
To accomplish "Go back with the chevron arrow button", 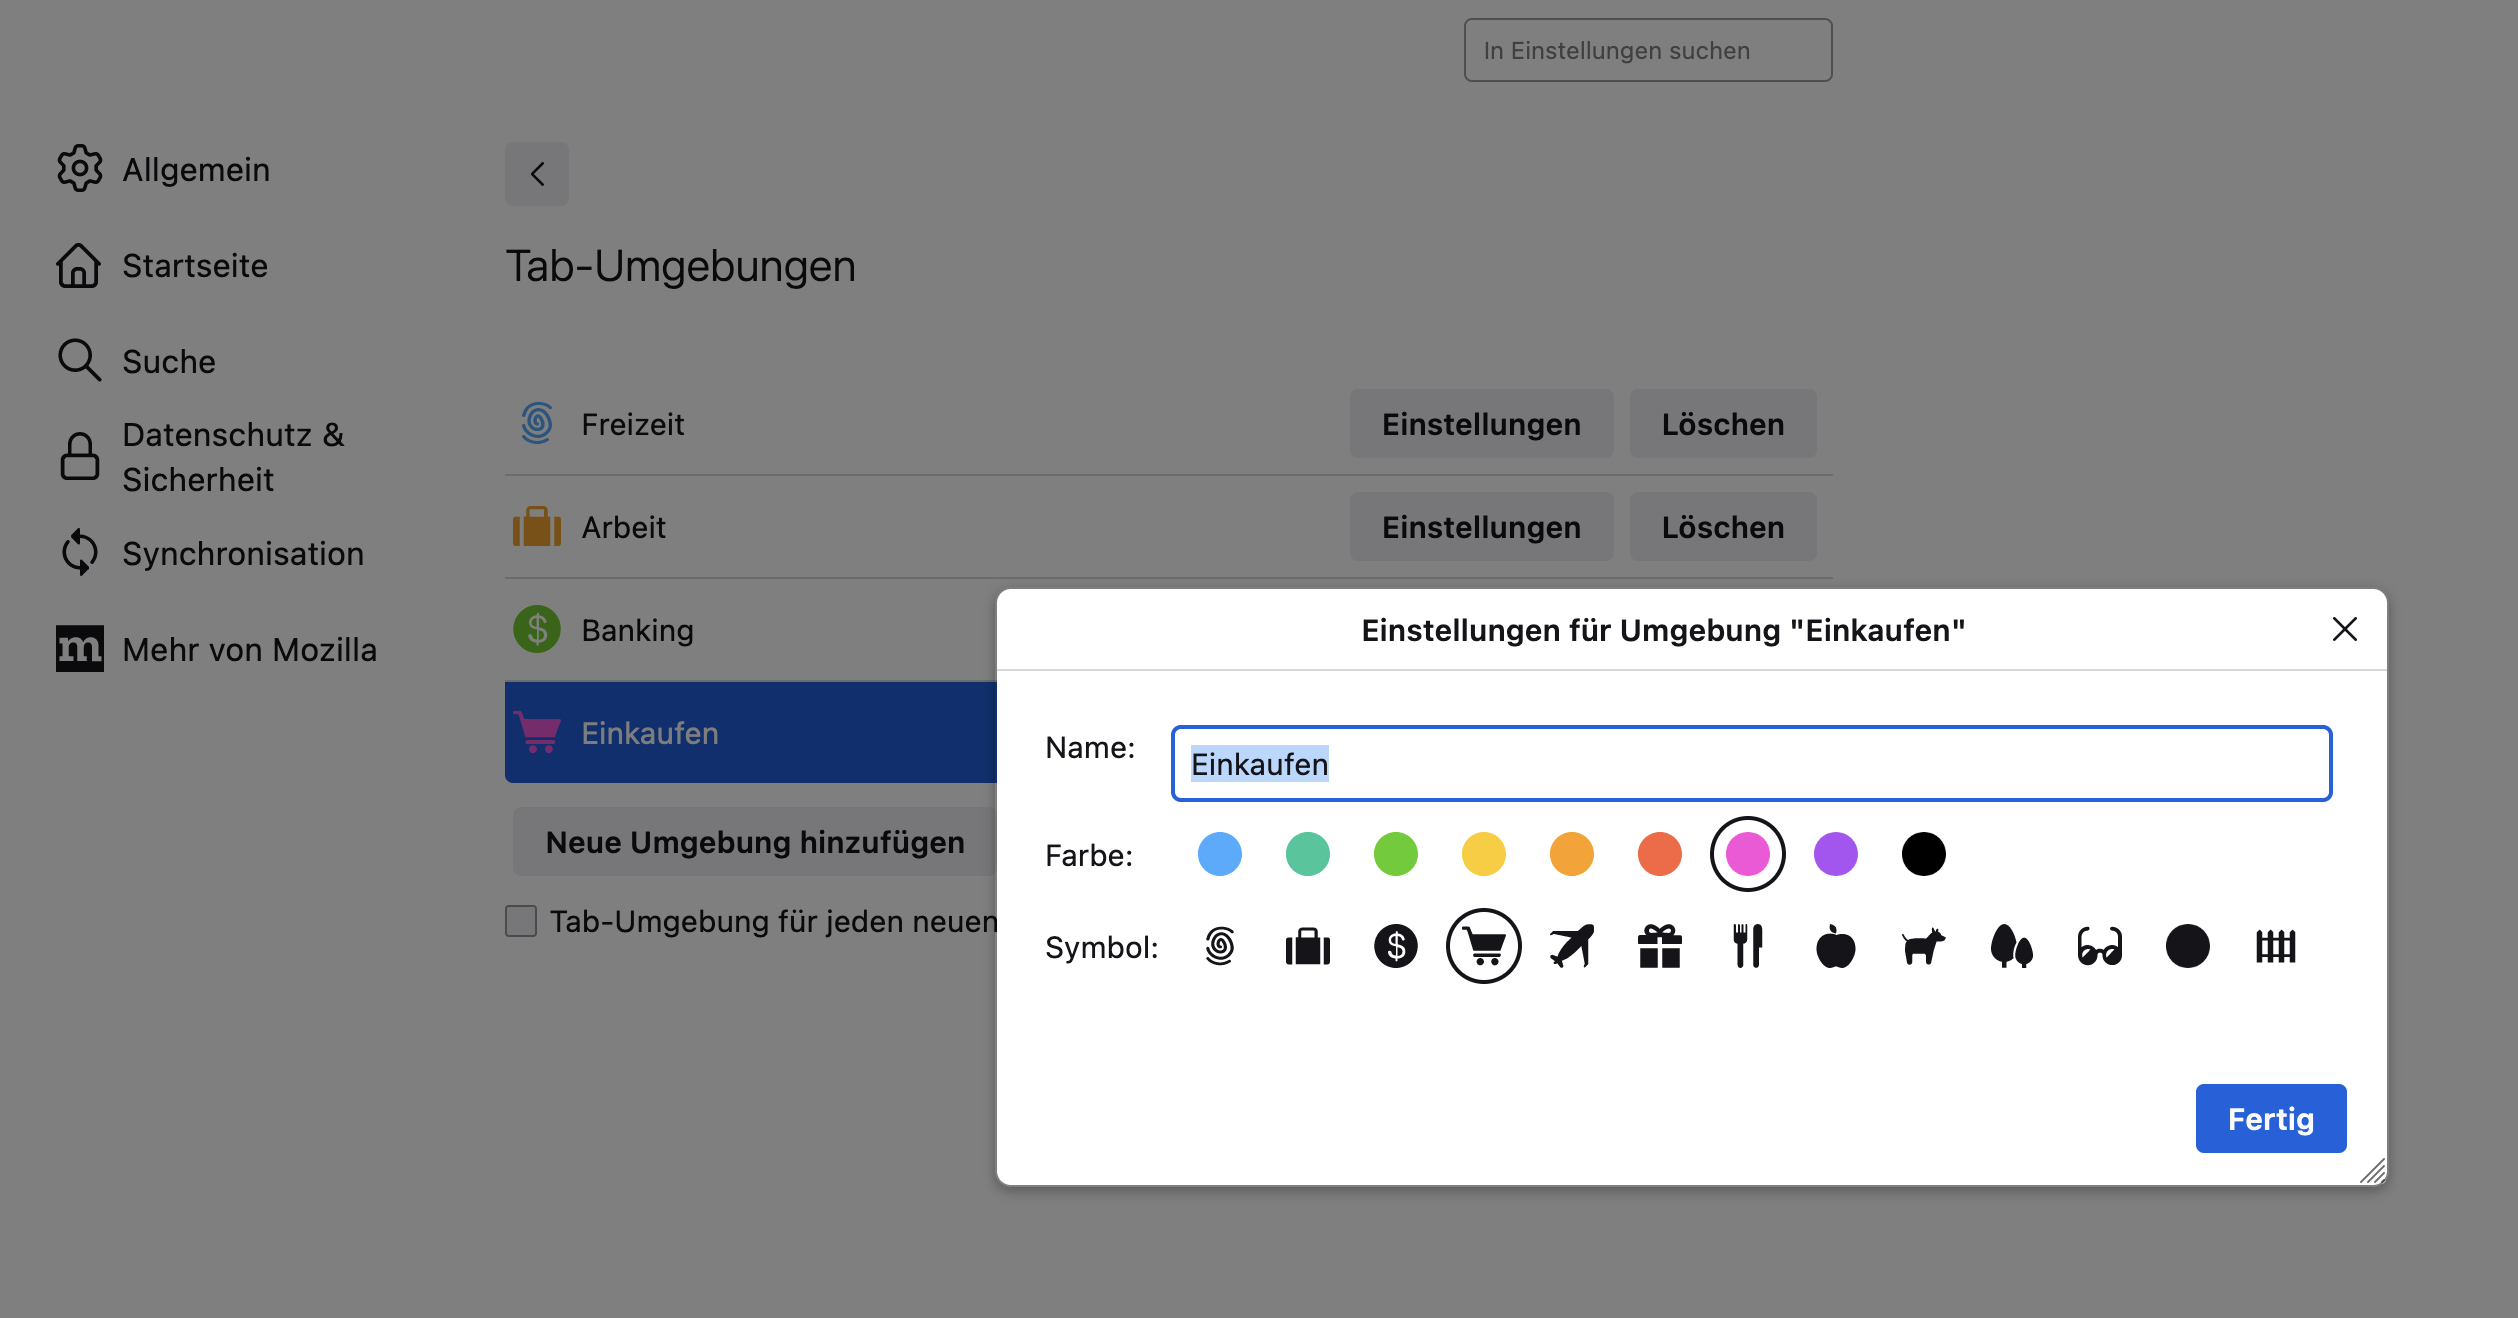I will pyautogui.click(x=537, y=174).
